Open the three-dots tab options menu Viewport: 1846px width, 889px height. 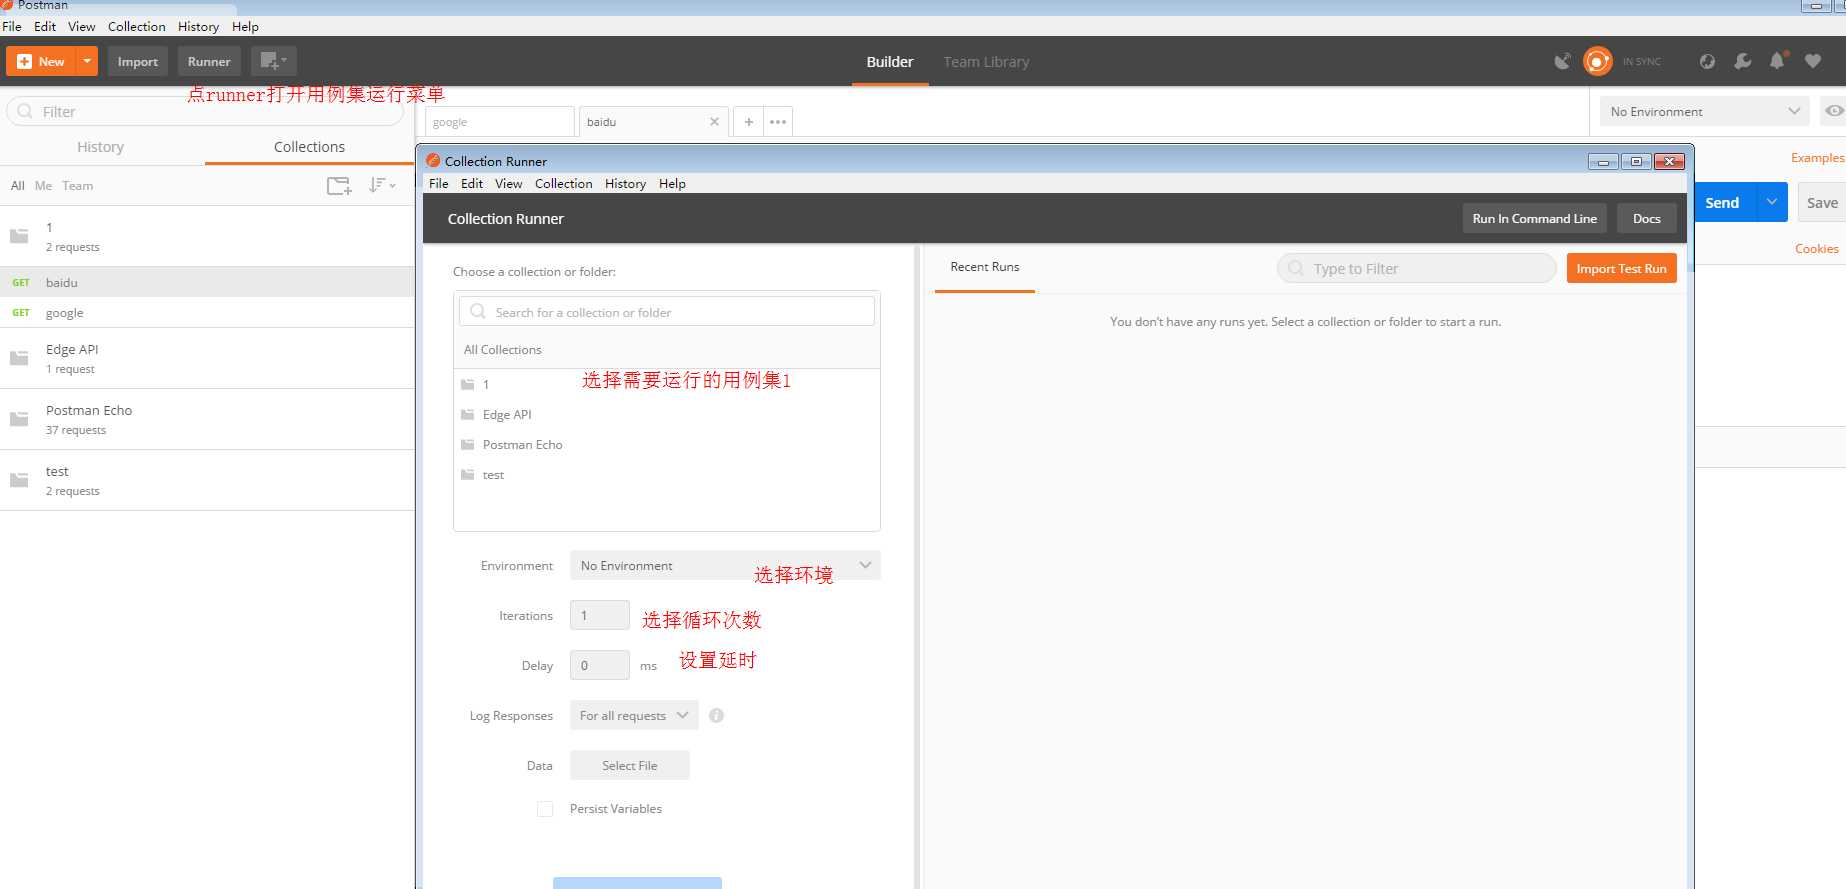778,122
